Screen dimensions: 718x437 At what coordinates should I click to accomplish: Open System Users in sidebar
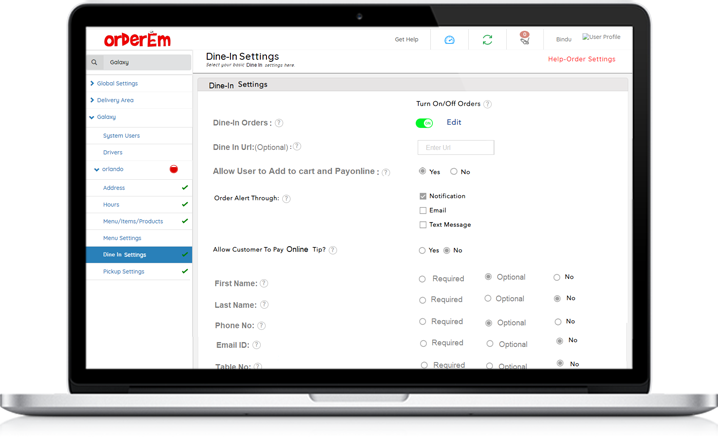[121, 136]
